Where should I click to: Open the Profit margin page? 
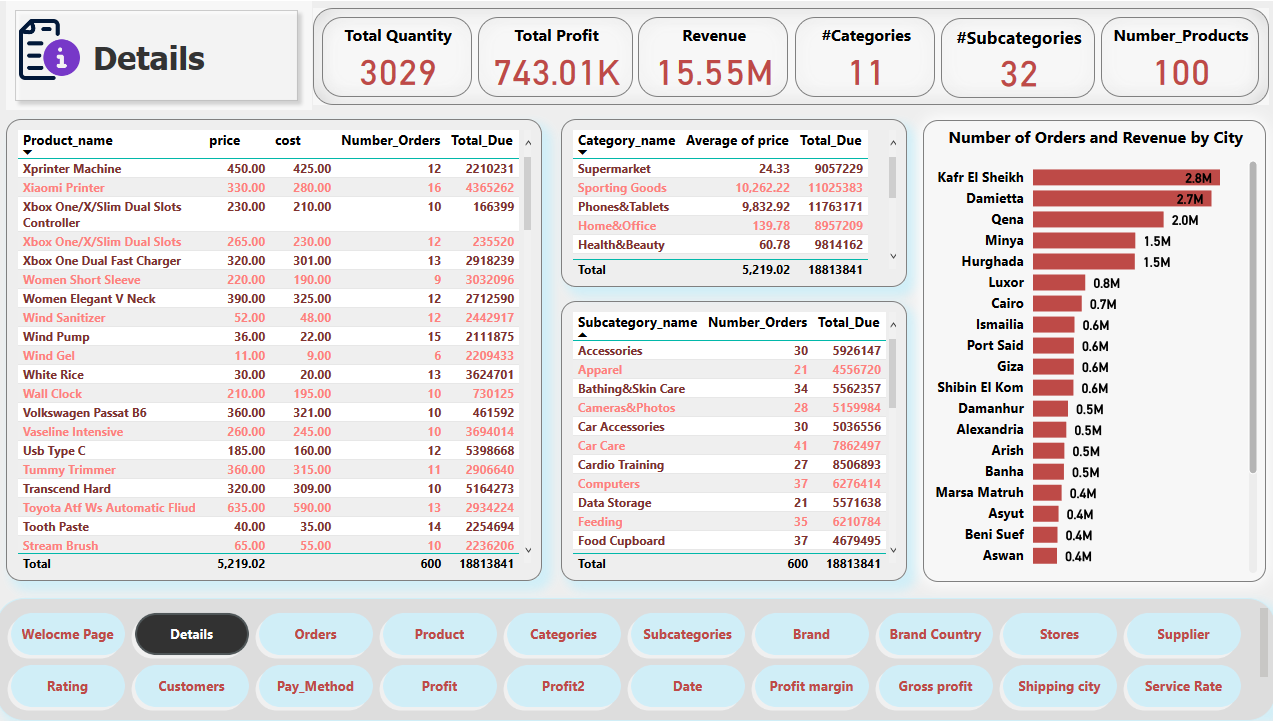[810, 687]
